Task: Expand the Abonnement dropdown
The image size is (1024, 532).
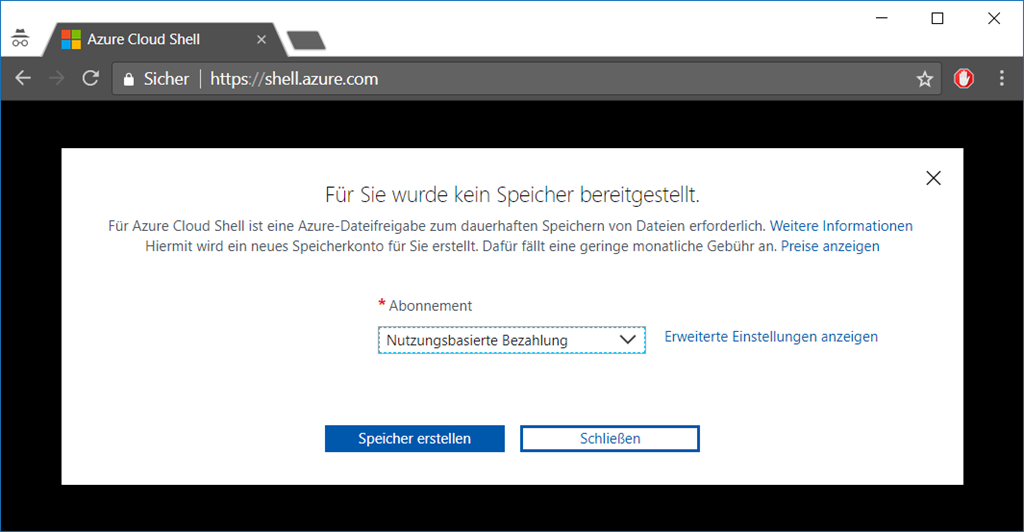Action: (511, 340)
